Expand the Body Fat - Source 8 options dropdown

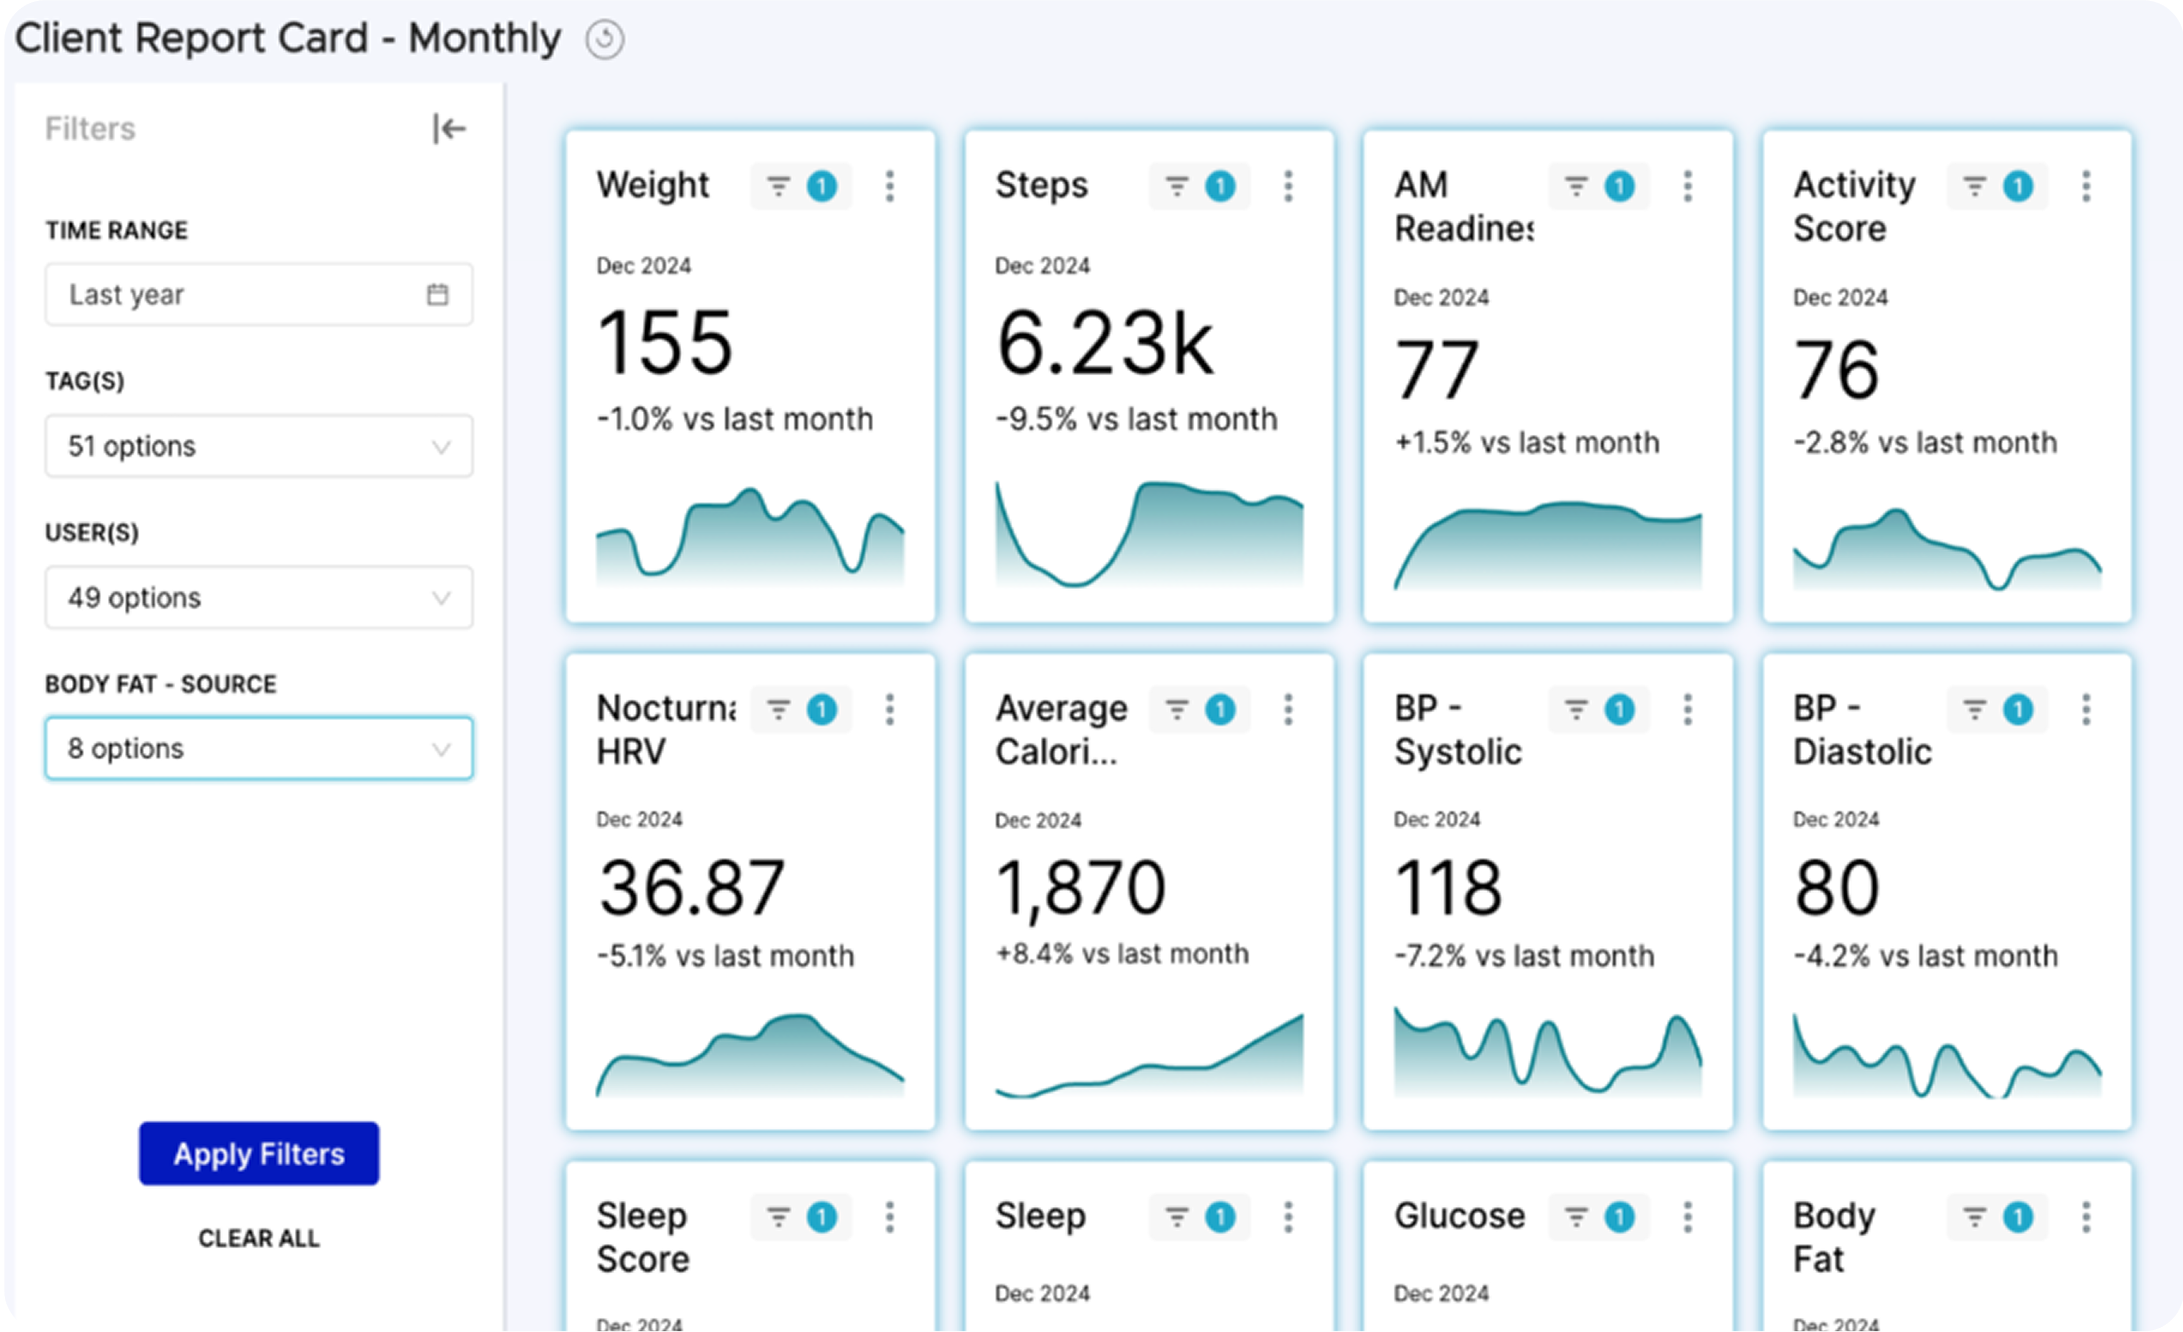point(258,748)
